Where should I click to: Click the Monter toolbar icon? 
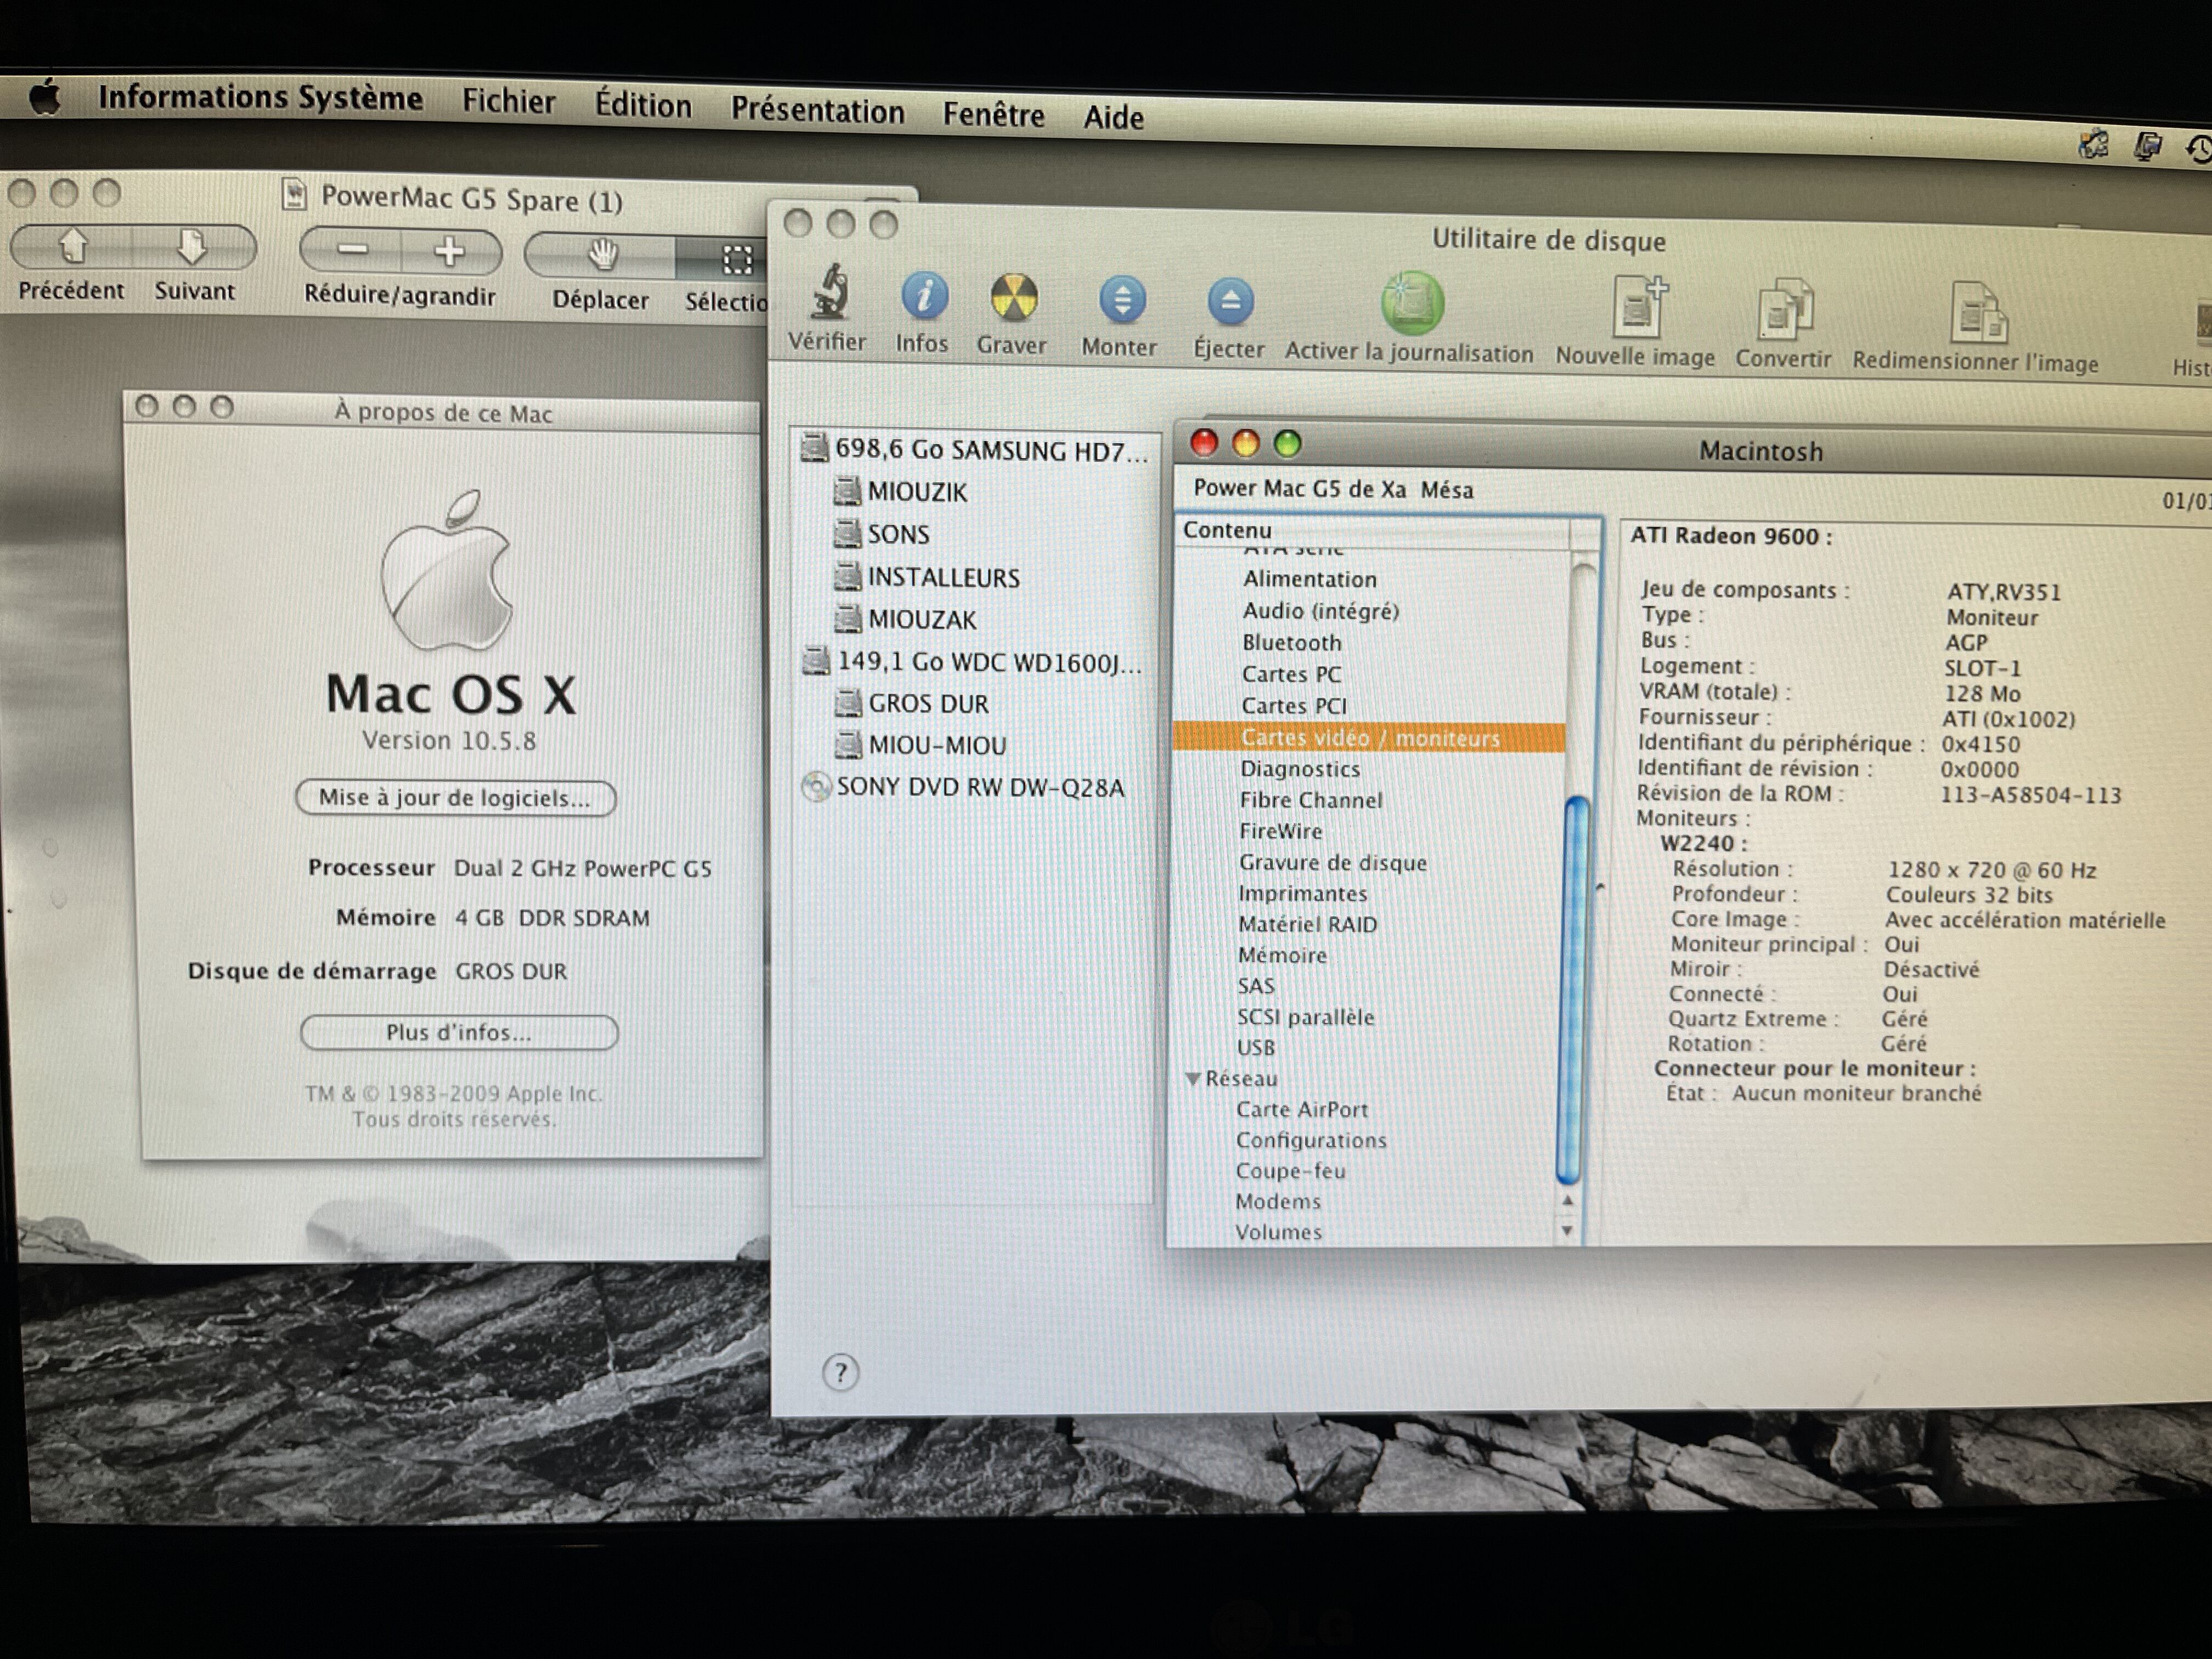pos(1122,300)
